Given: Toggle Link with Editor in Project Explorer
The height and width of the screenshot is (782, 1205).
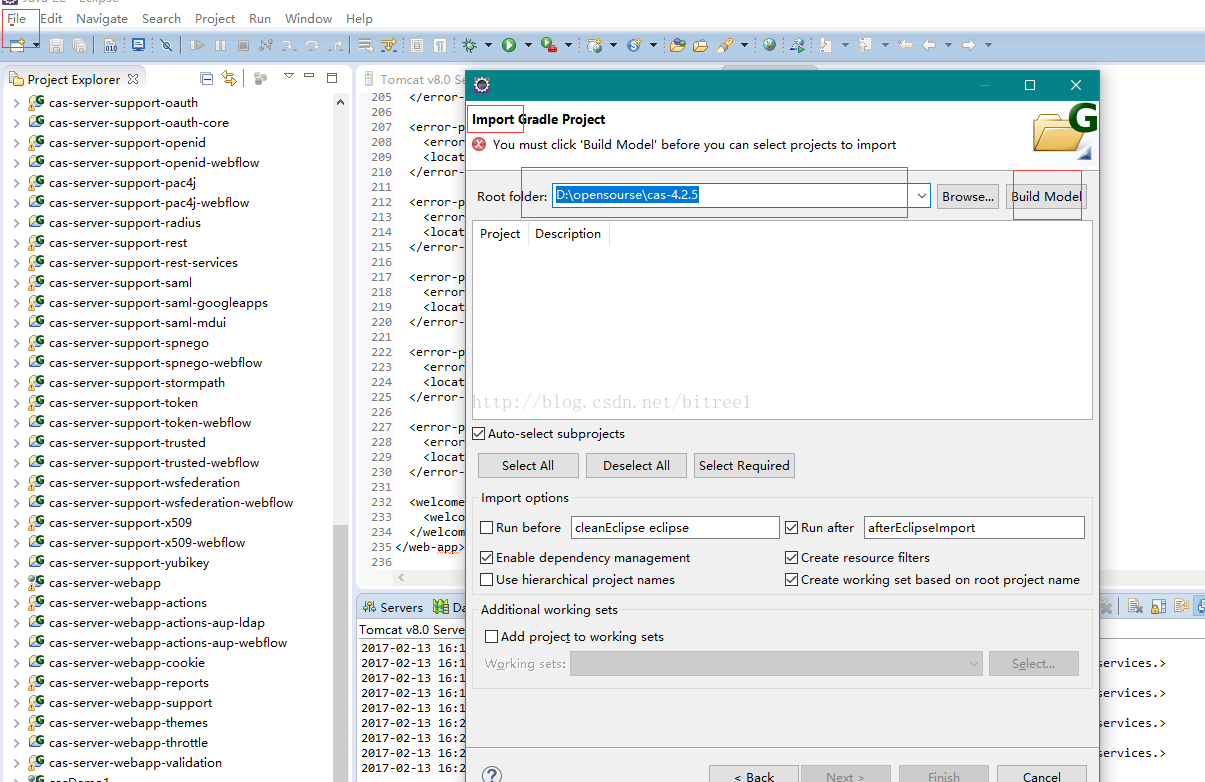Looking at the screenshot, I should pos(229,78).
